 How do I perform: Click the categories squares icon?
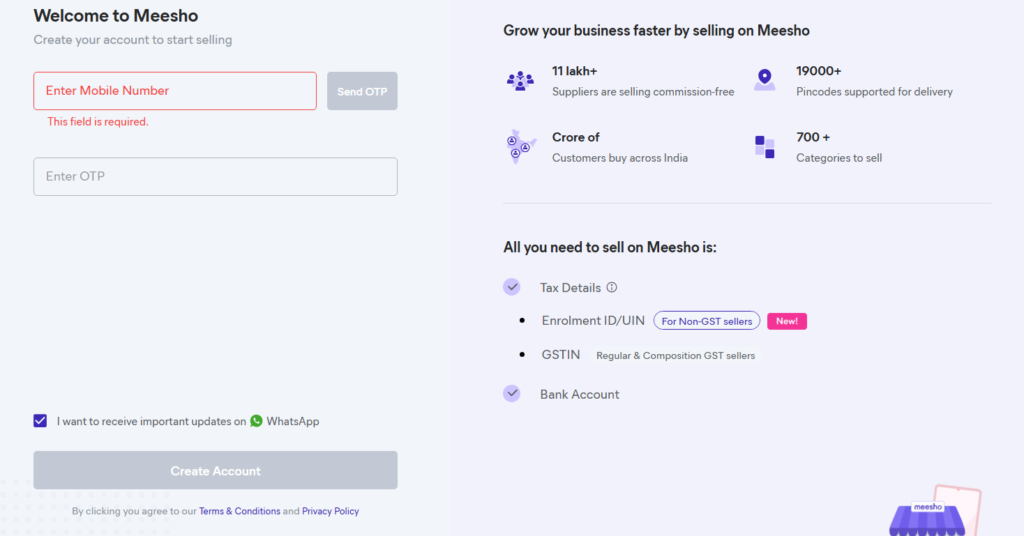pos(764,147)
